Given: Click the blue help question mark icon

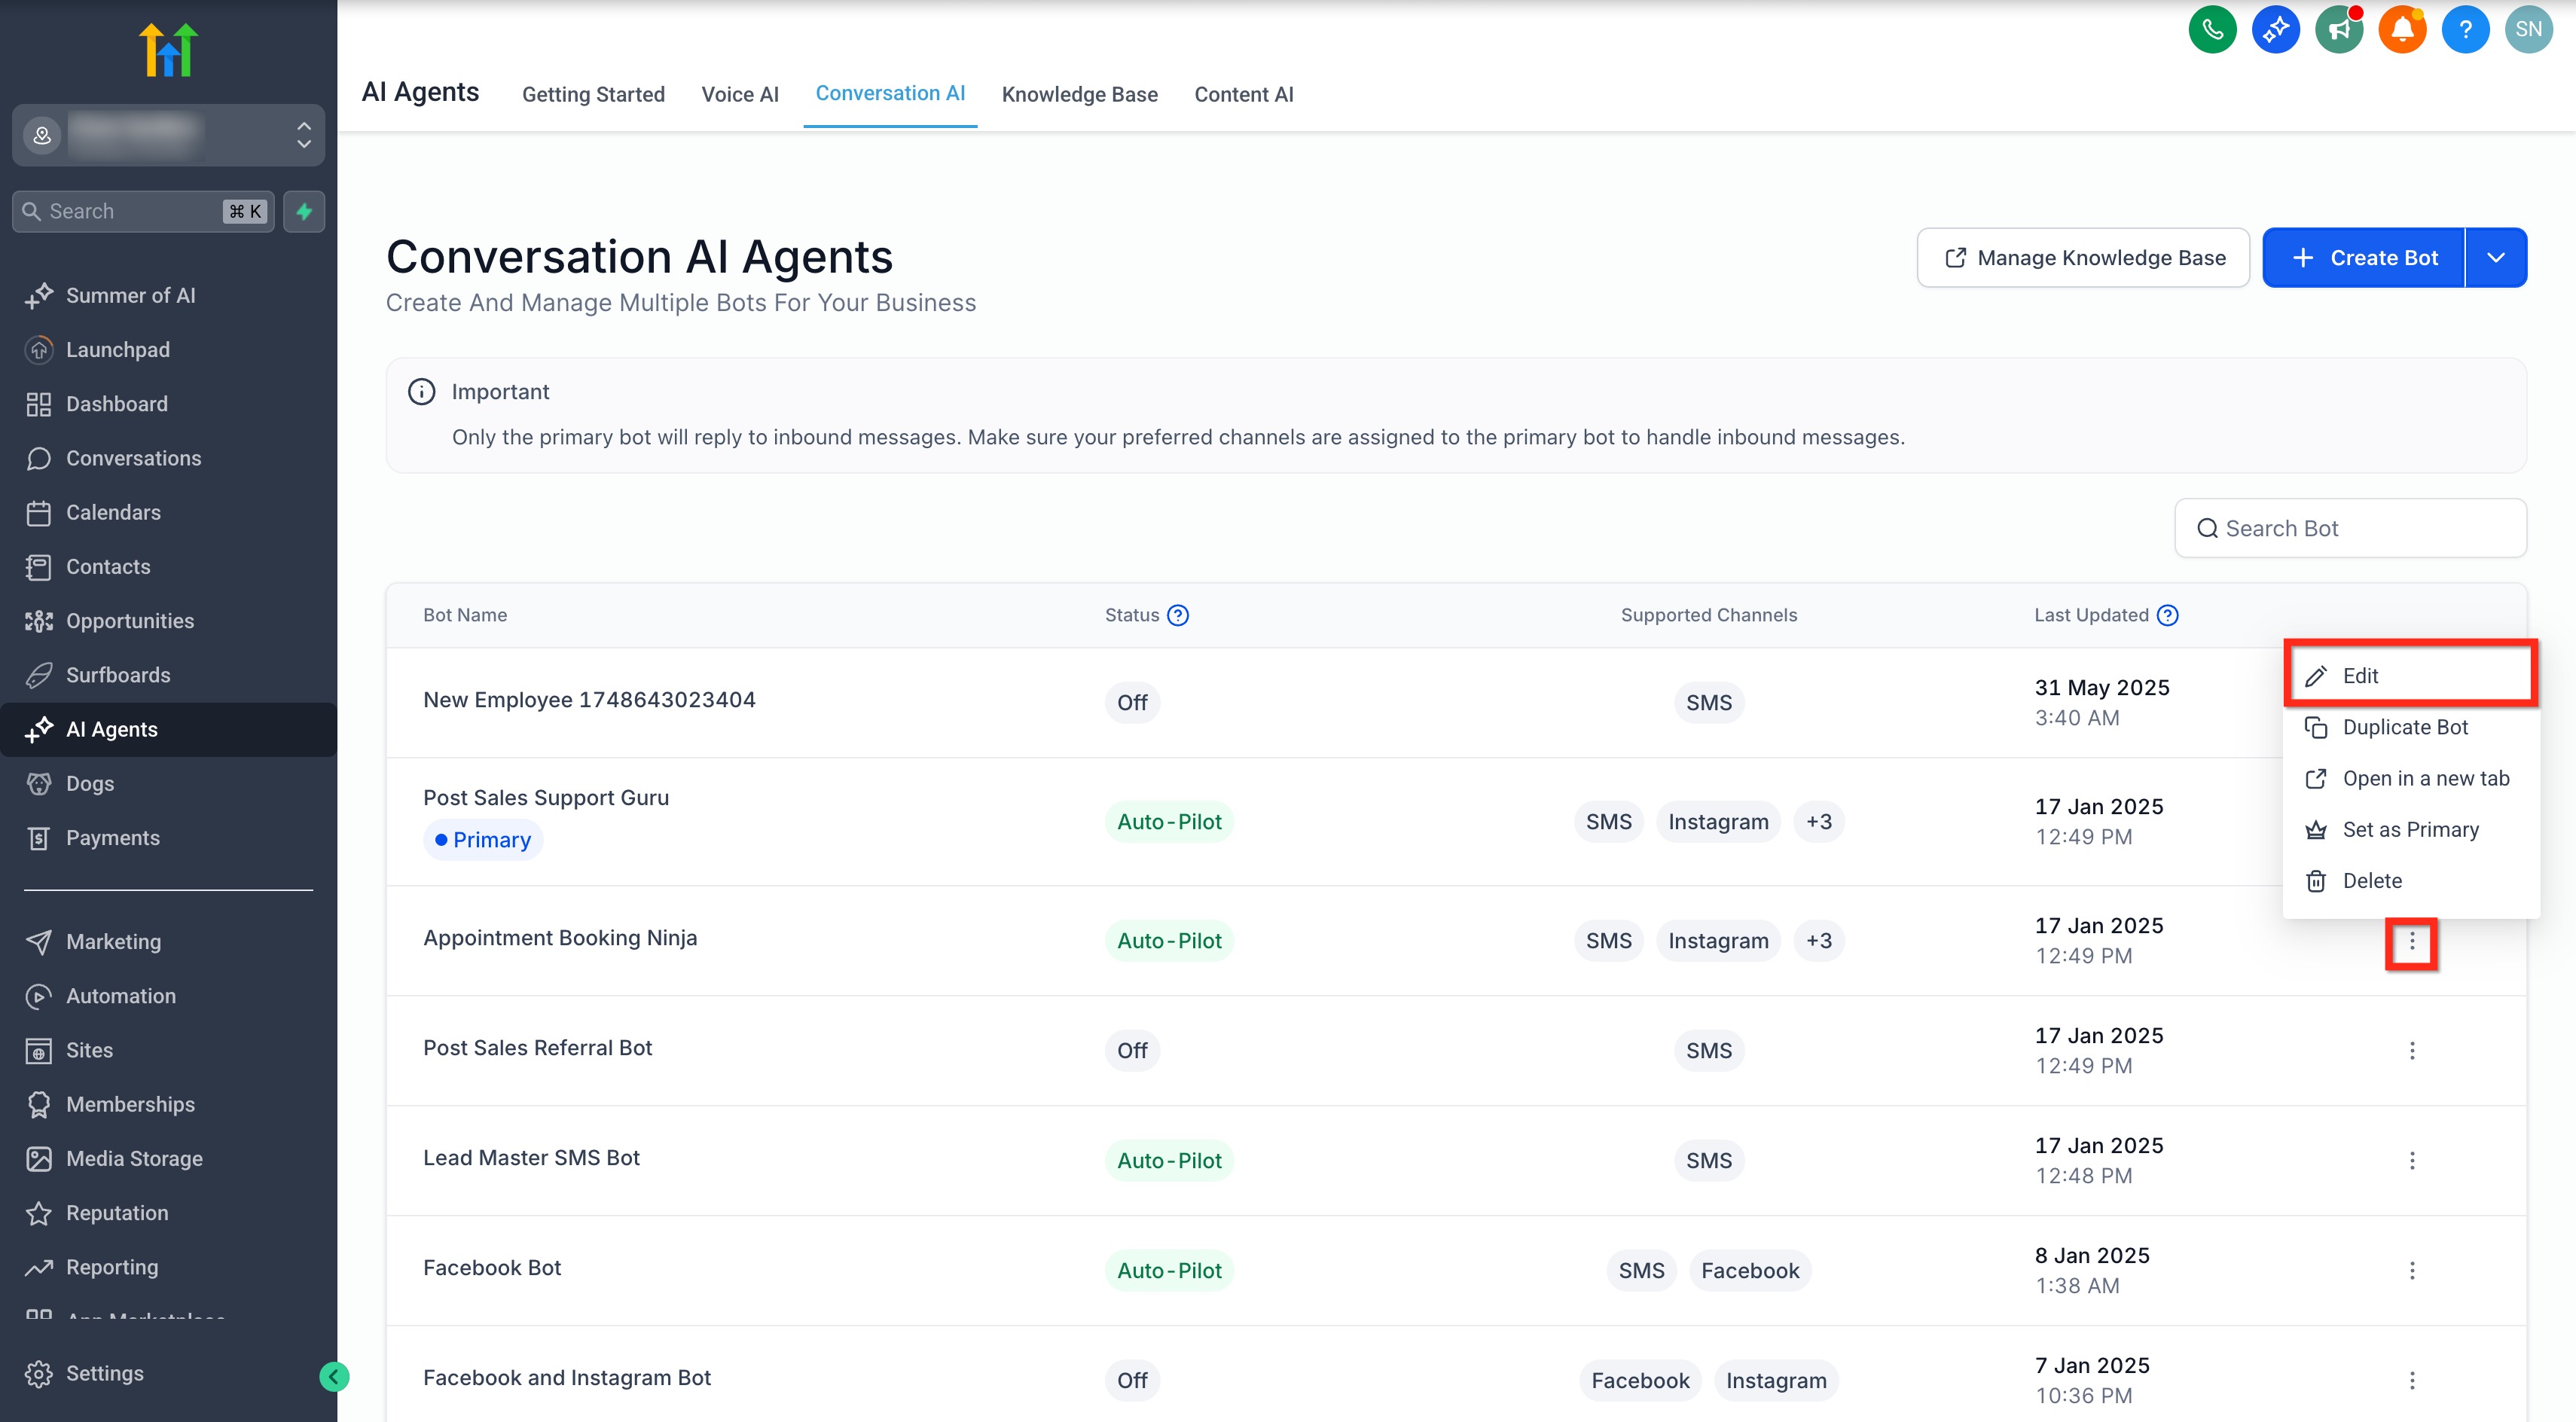Looking at the screenshot, I should click(2465, 30).
